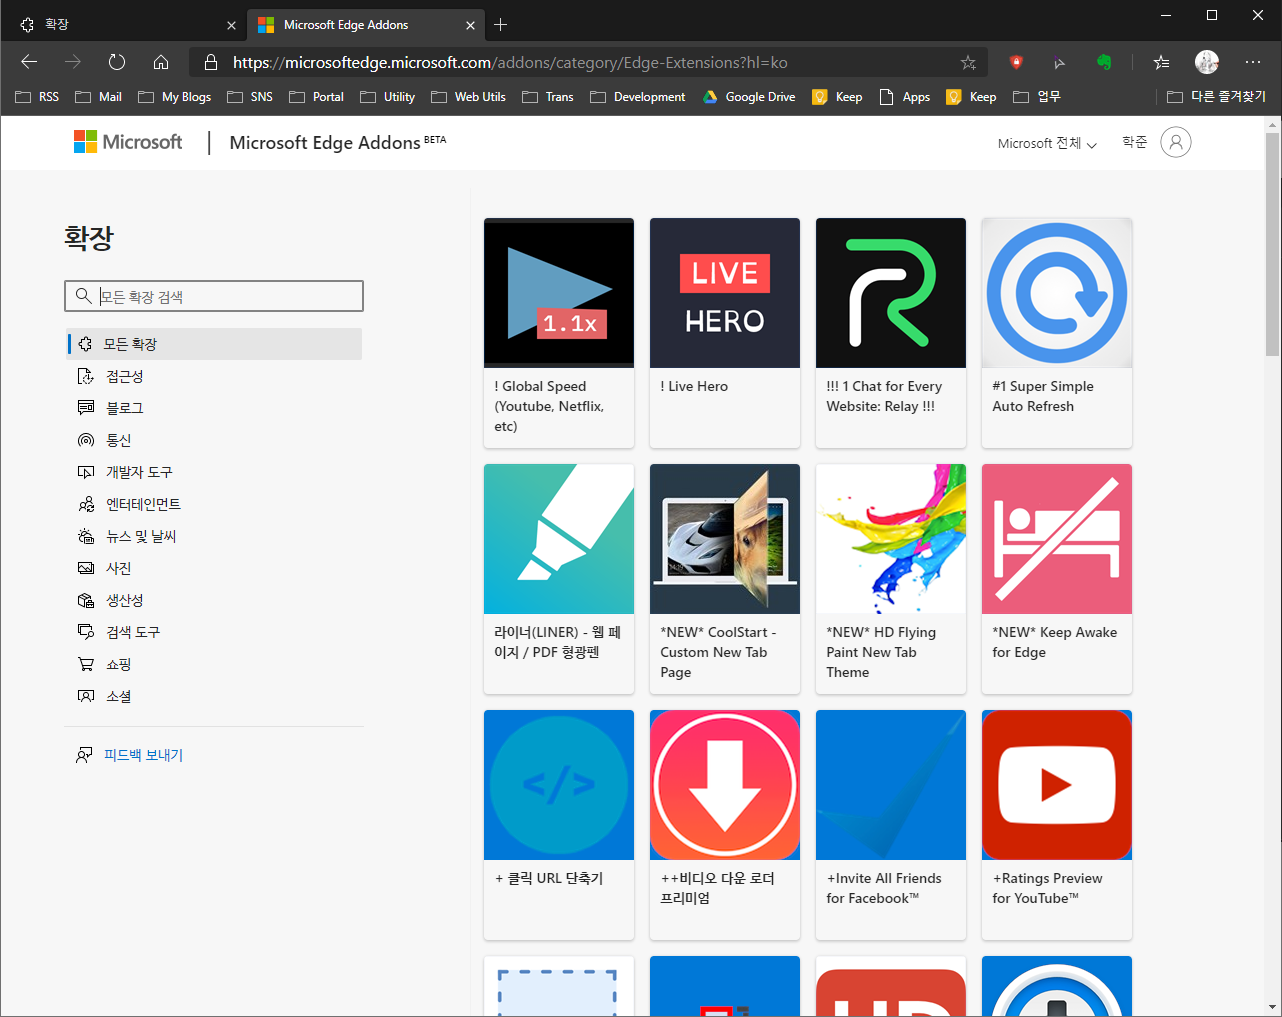Open the account sign-in user icon
Screen dimensions: 1282x1017
click(1176, 142)
